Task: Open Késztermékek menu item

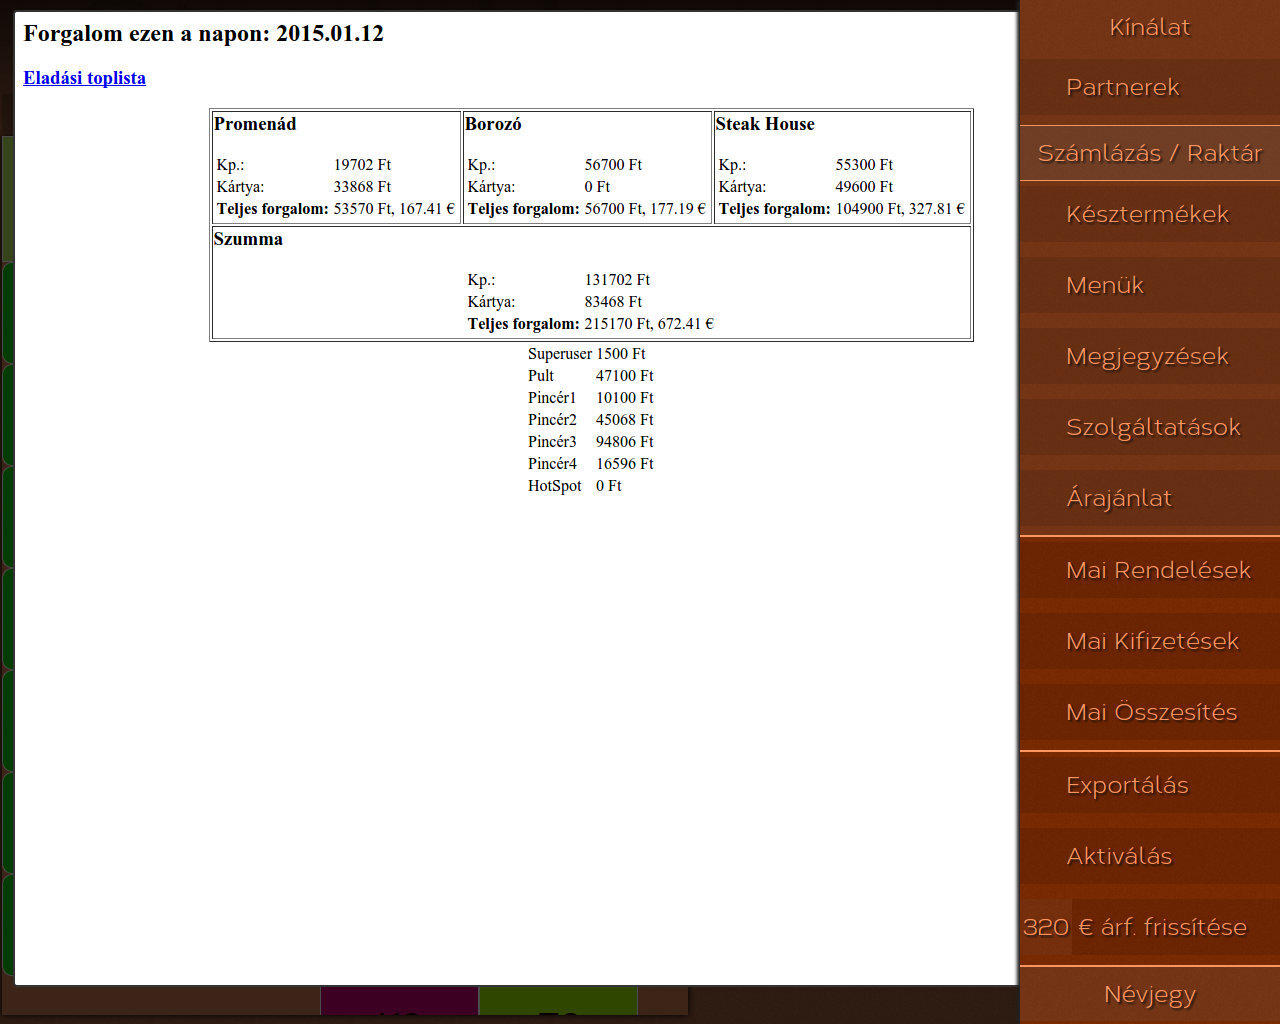Action: [1149, 214]
